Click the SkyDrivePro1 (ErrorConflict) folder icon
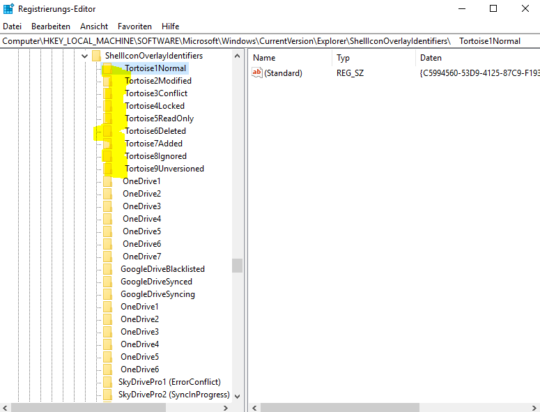The height and width of the screenshot is (412, 540). tap(107, 382)
